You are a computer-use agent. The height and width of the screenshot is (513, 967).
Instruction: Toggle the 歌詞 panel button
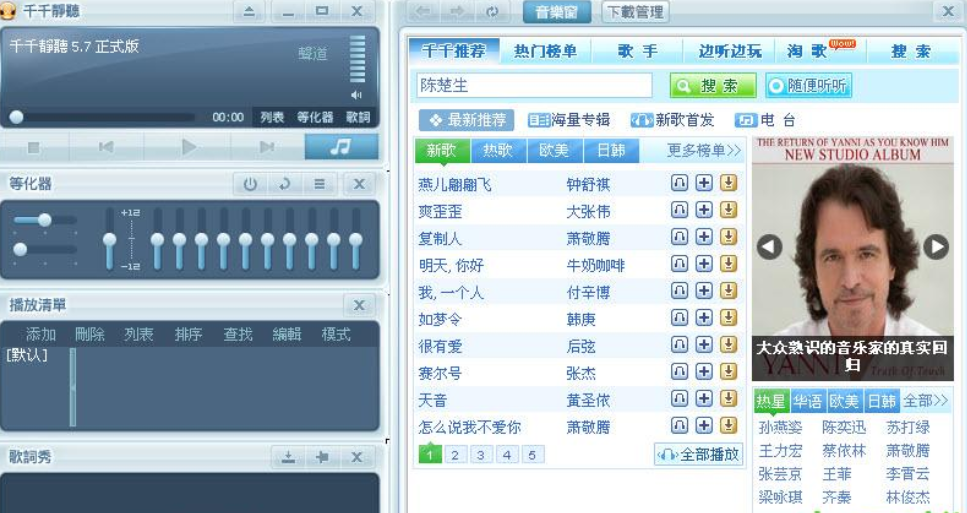pos(358,117)
